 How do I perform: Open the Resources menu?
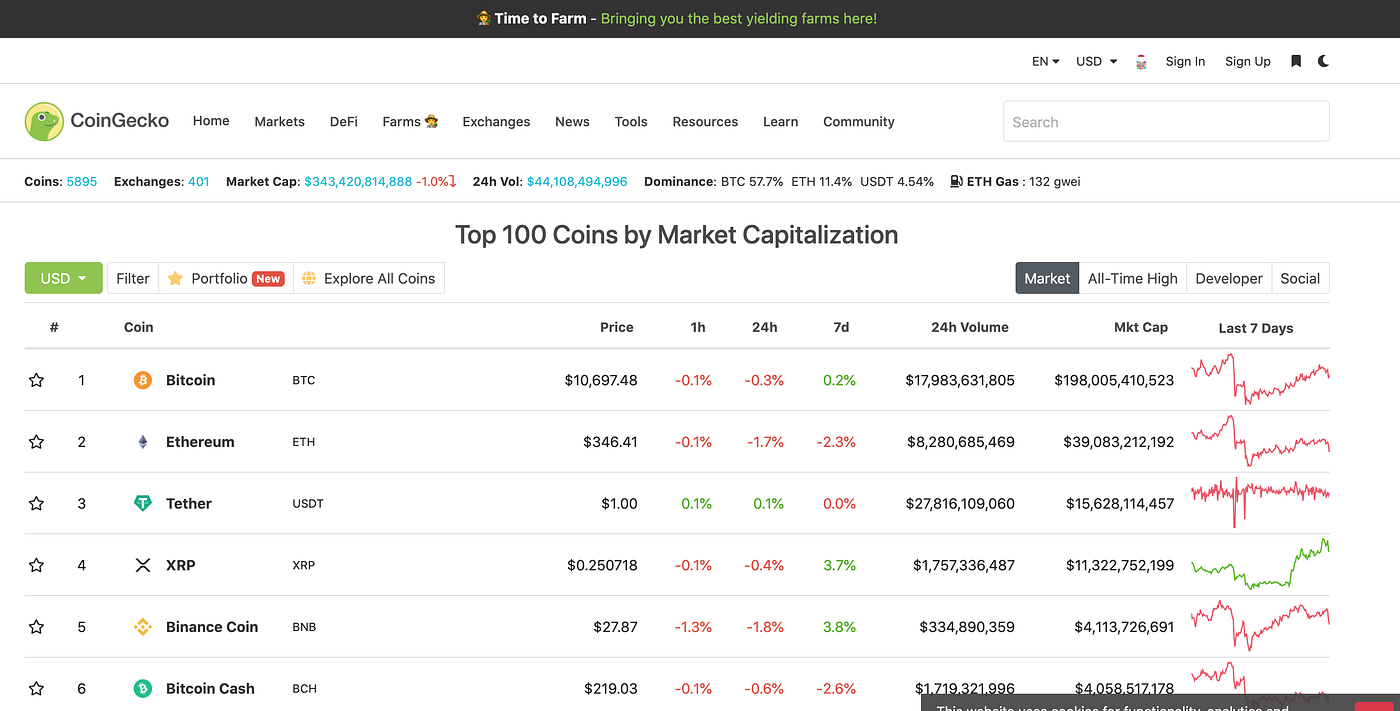coord(705,121)
